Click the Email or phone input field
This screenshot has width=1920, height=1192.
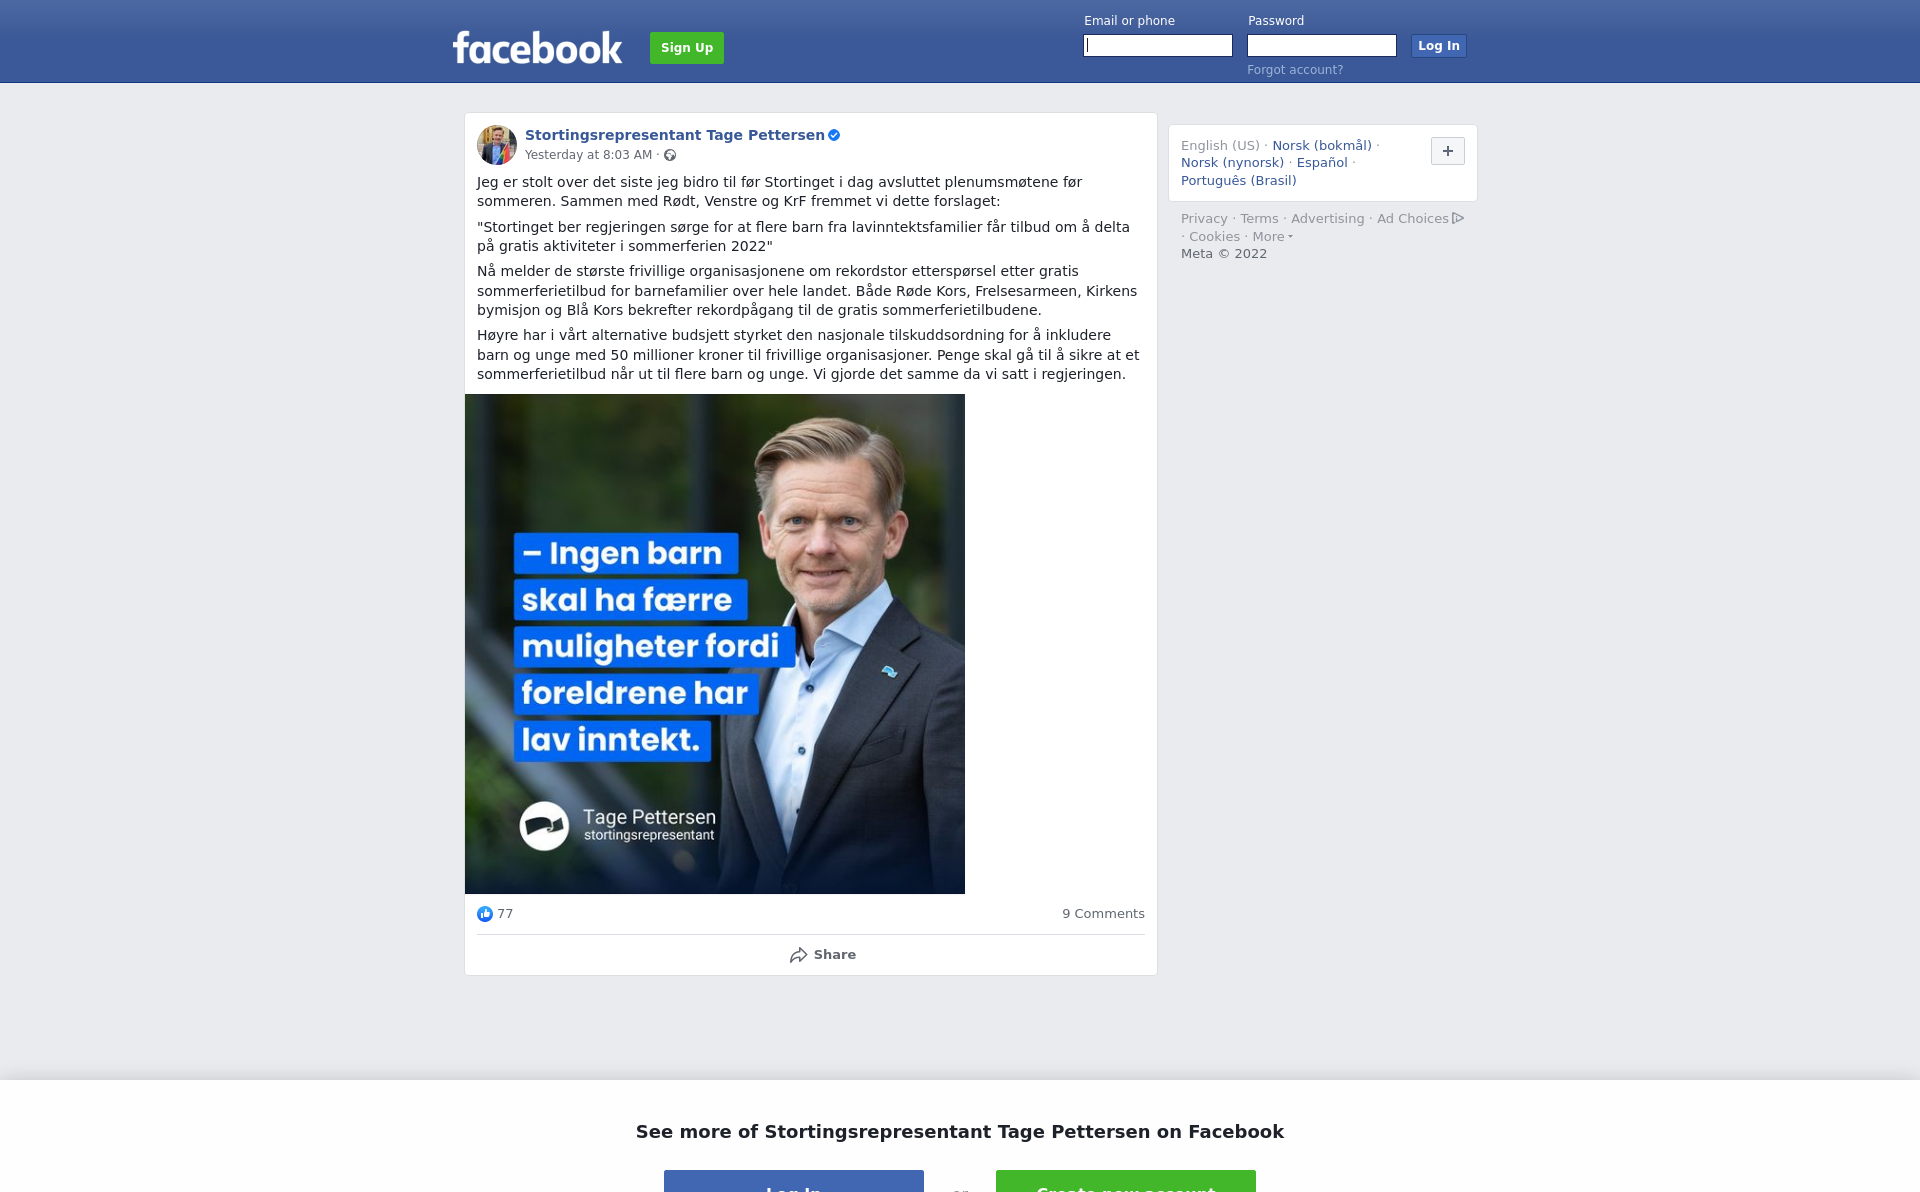[1158, 46]
